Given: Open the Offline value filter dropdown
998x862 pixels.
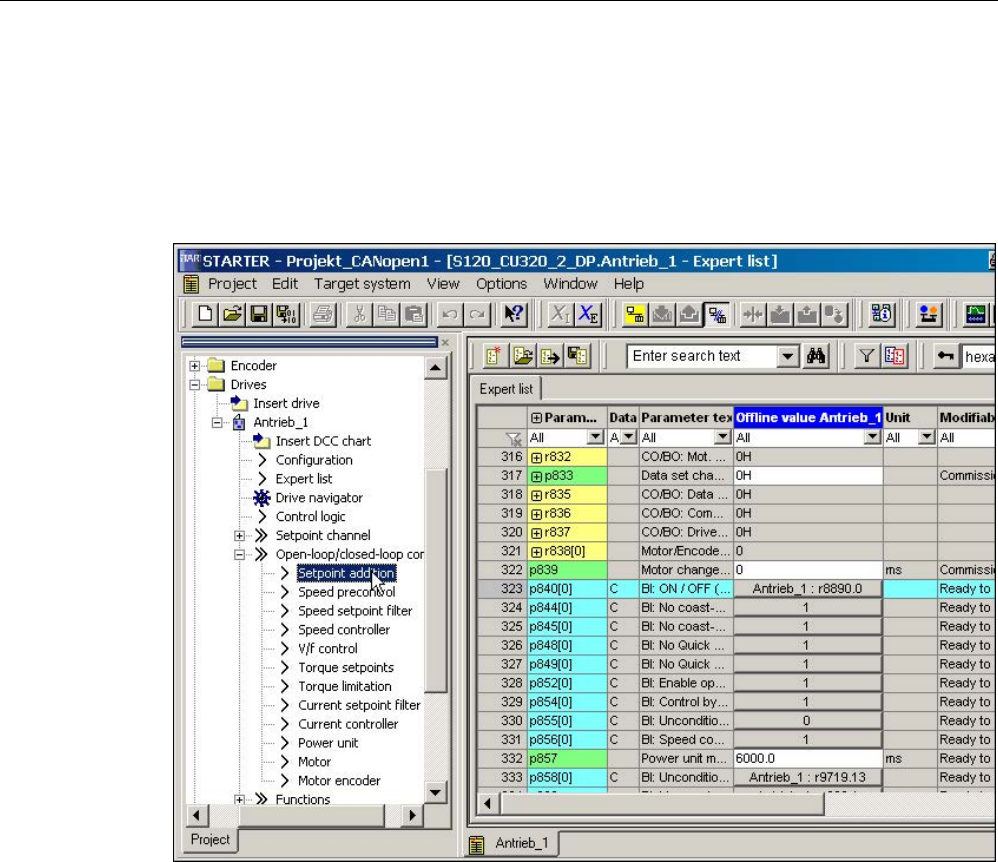Looking at the screenshot, I should 873,437.
